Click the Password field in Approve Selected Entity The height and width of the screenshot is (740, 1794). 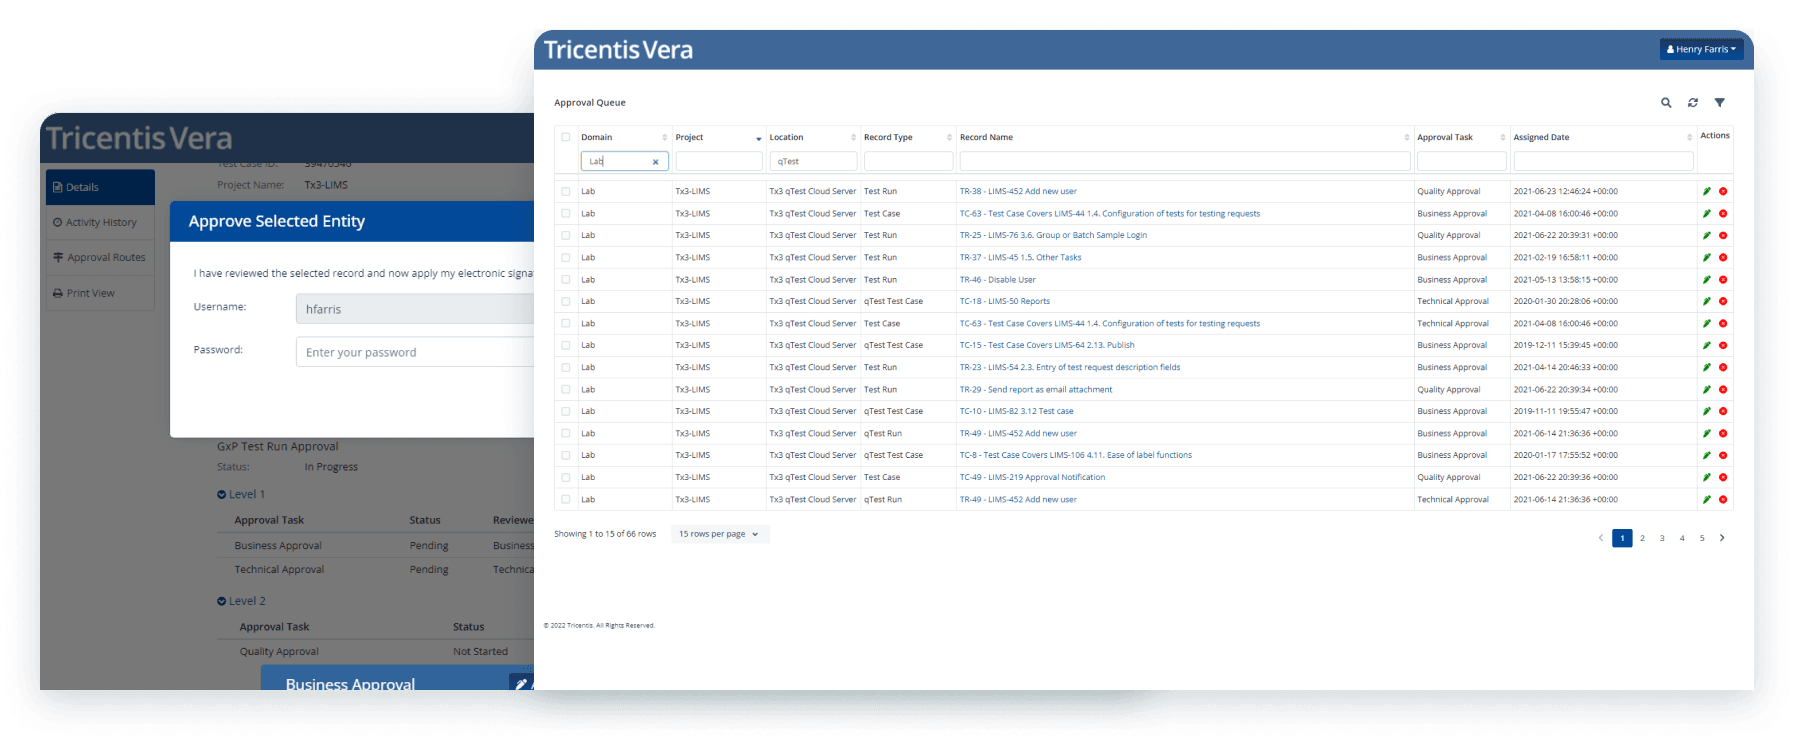pos(415,352)
